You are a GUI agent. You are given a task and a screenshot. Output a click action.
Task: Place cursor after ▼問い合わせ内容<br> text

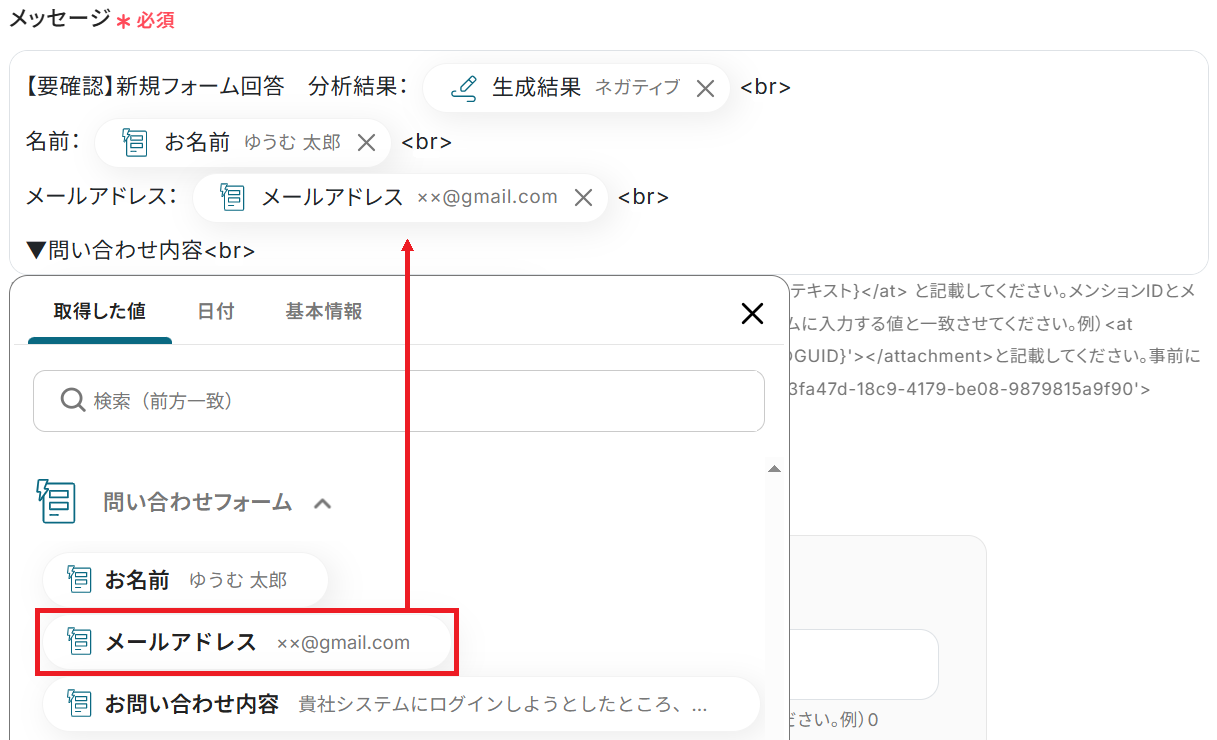256,251
